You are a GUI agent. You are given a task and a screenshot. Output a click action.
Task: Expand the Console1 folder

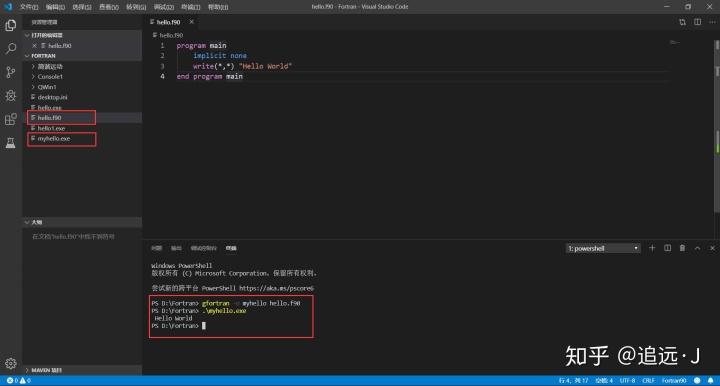click(x=50, y=77)
